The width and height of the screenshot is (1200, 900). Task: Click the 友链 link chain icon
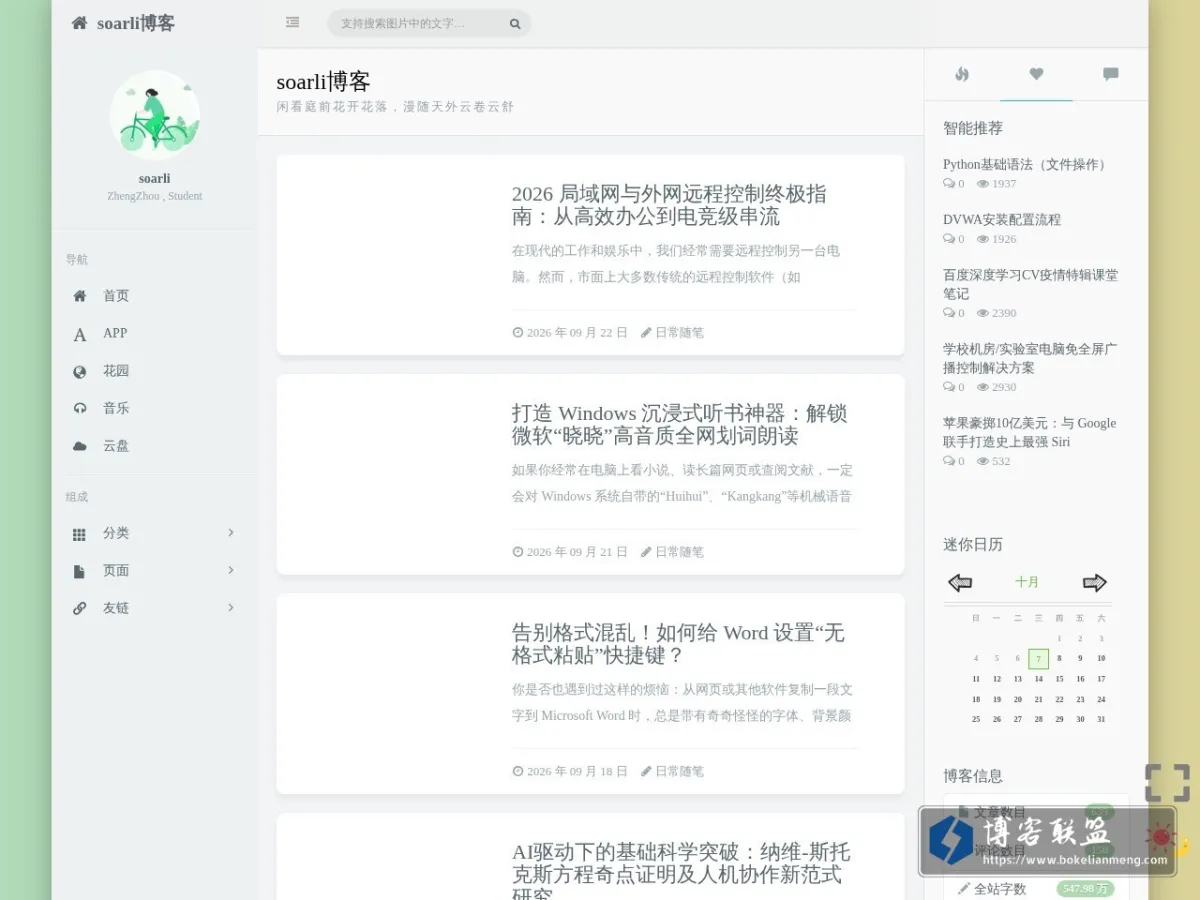tap(80, 608)
